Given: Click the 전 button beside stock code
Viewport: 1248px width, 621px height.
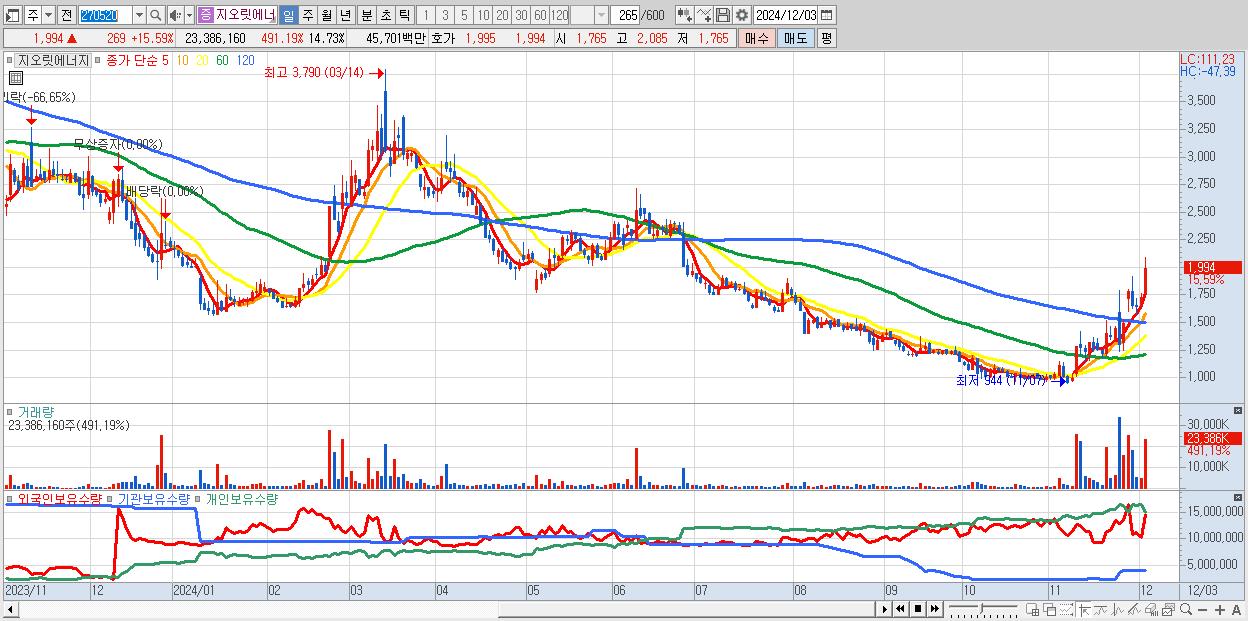Looking at the screenshot, I should point(66,15).
